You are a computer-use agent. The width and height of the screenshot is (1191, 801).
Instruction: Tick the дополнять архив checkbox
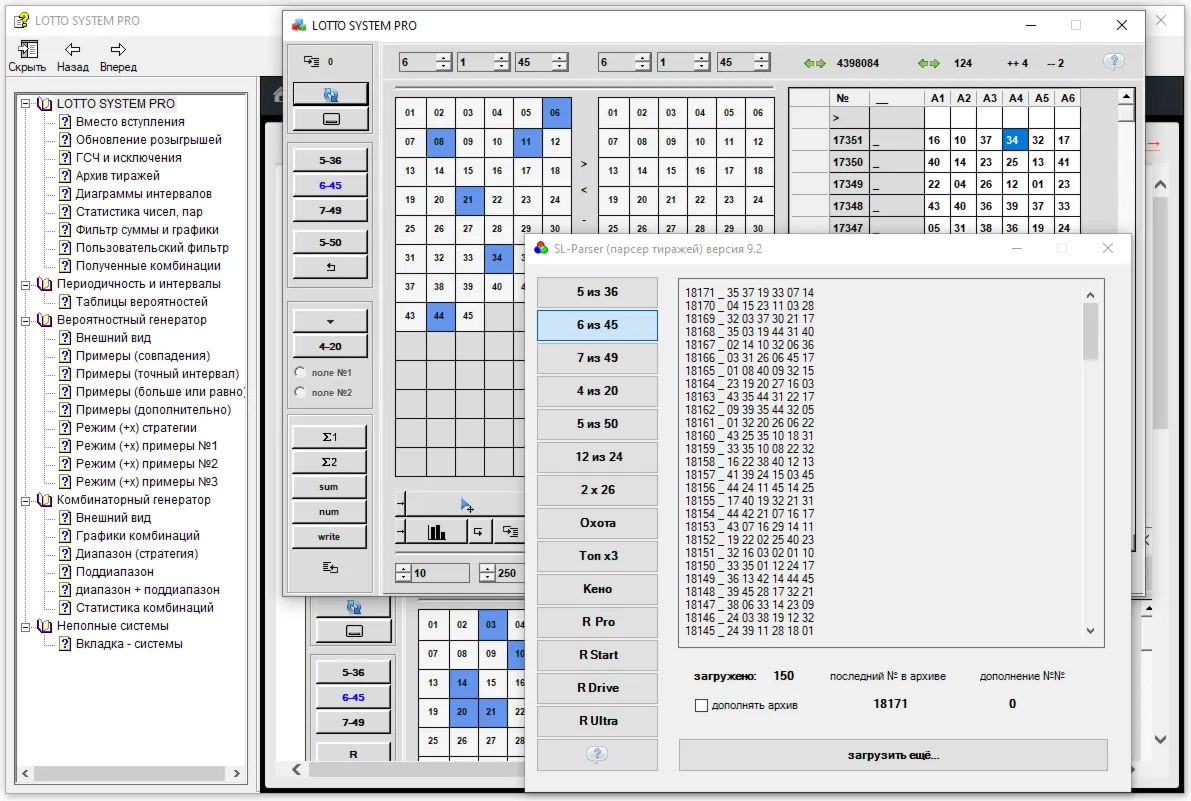pyautogui.click(x=701, y=705)
